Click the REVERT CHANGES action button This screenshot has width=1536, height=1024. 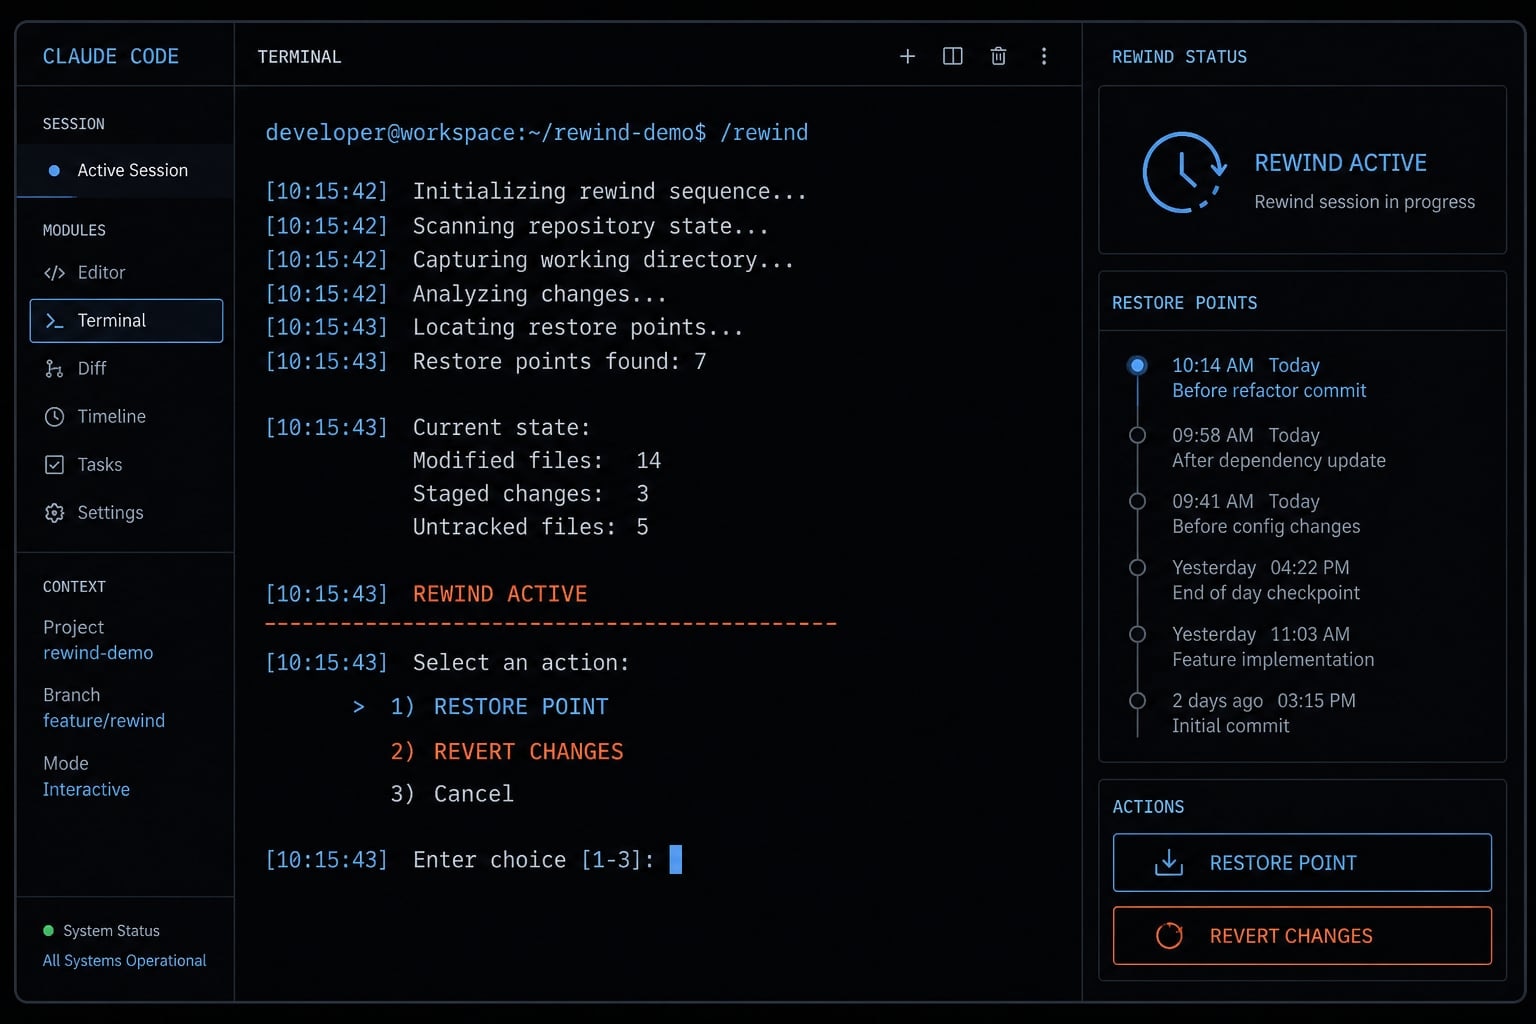point(1302,936)
